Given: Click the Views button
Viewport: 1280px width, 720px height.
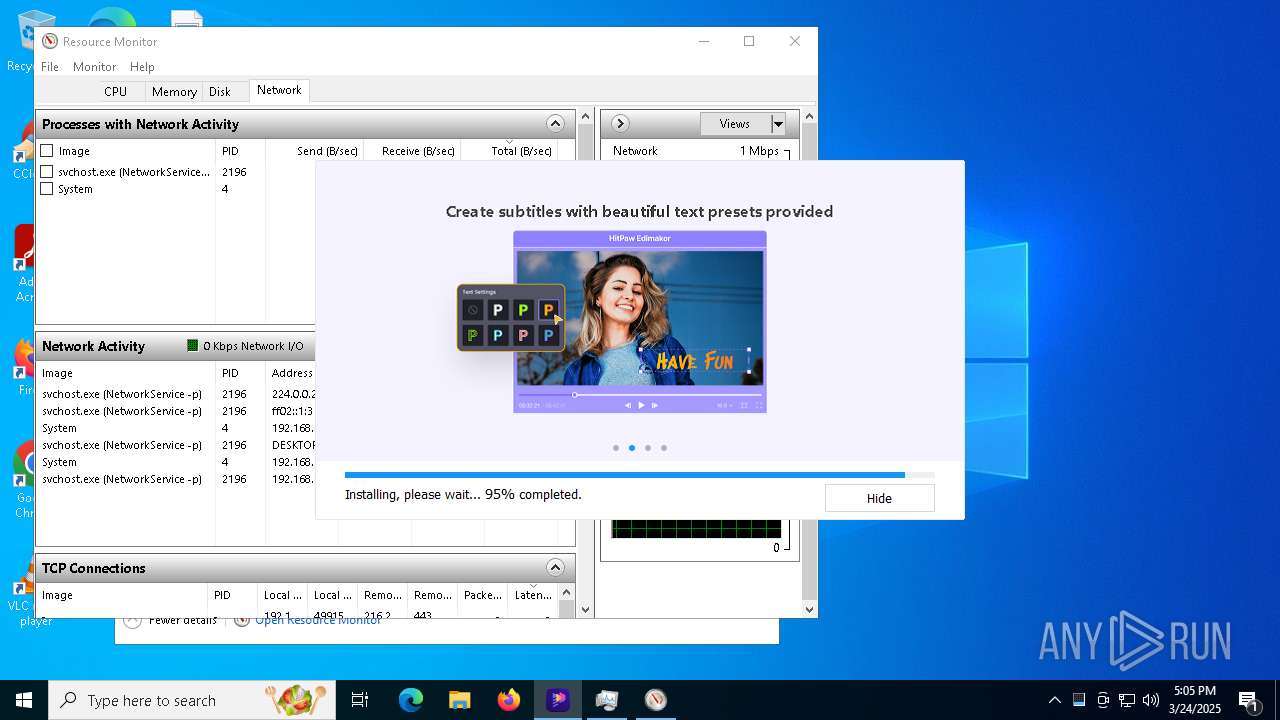Looking at the screenshot, I should point(735,124).
